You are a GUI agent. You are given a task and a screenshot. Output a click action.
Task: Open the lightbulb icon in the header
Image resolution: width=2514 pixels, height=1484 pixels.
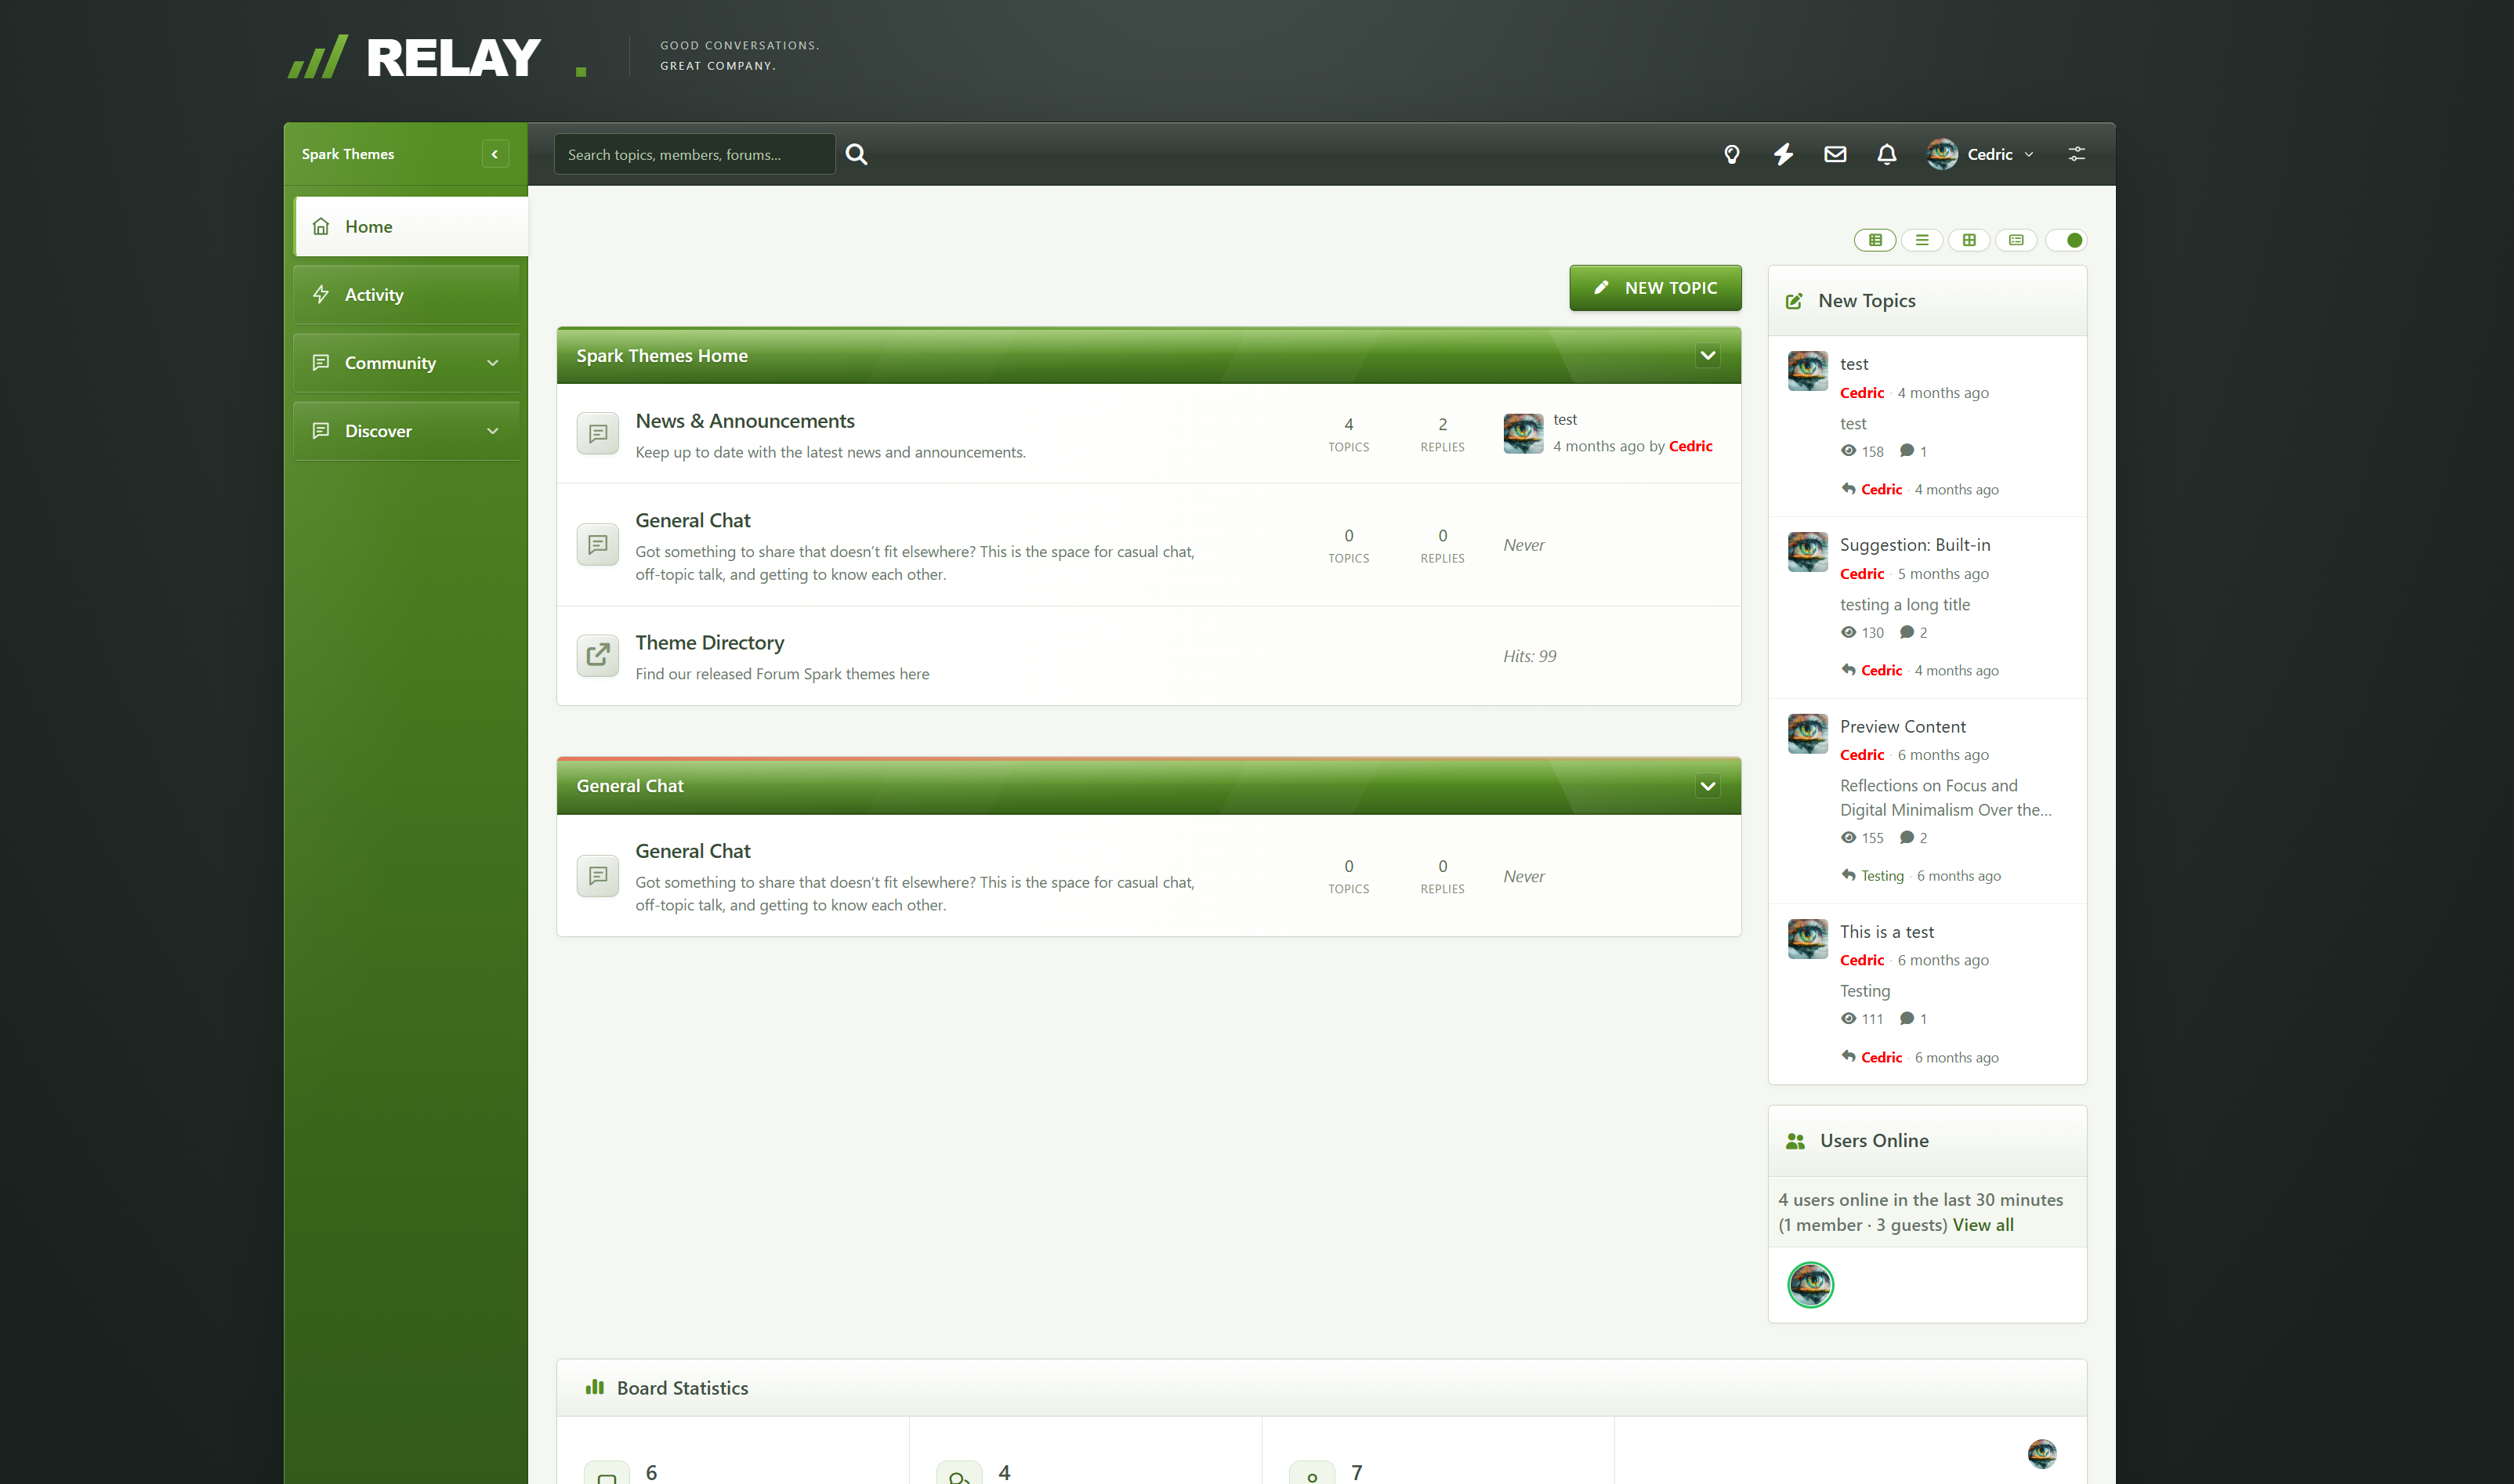[1732, 154]
